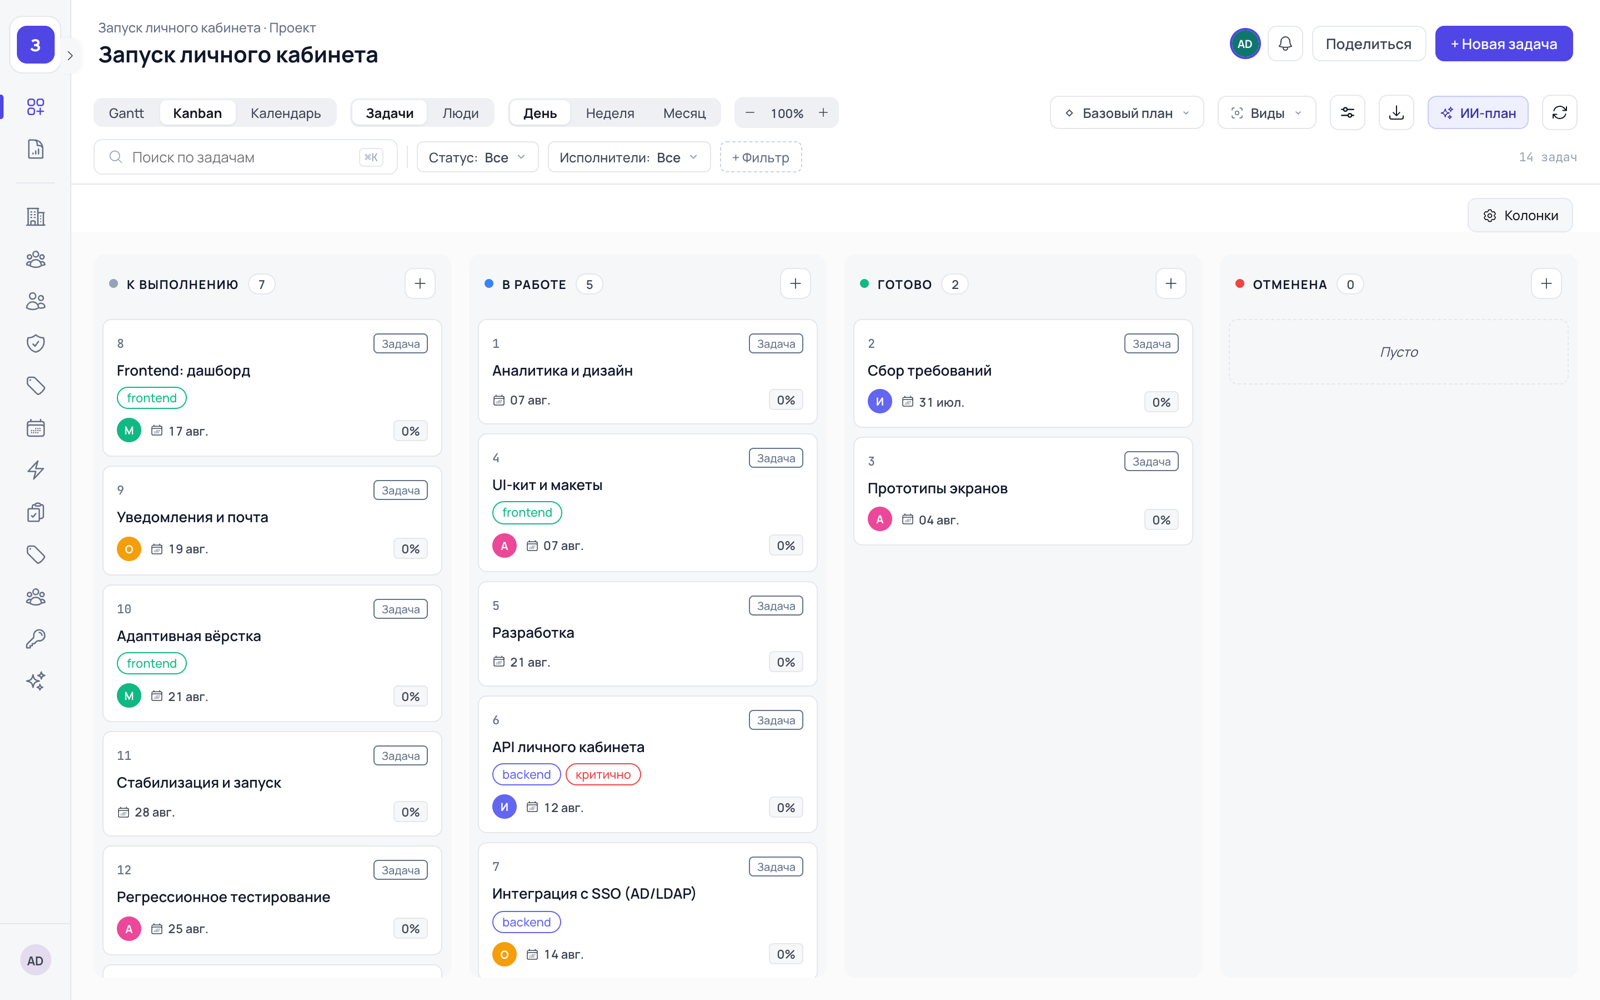This screenshot has height=1000, width=1600.
Task: Open the notifications bell
Action: [1285, 44]
